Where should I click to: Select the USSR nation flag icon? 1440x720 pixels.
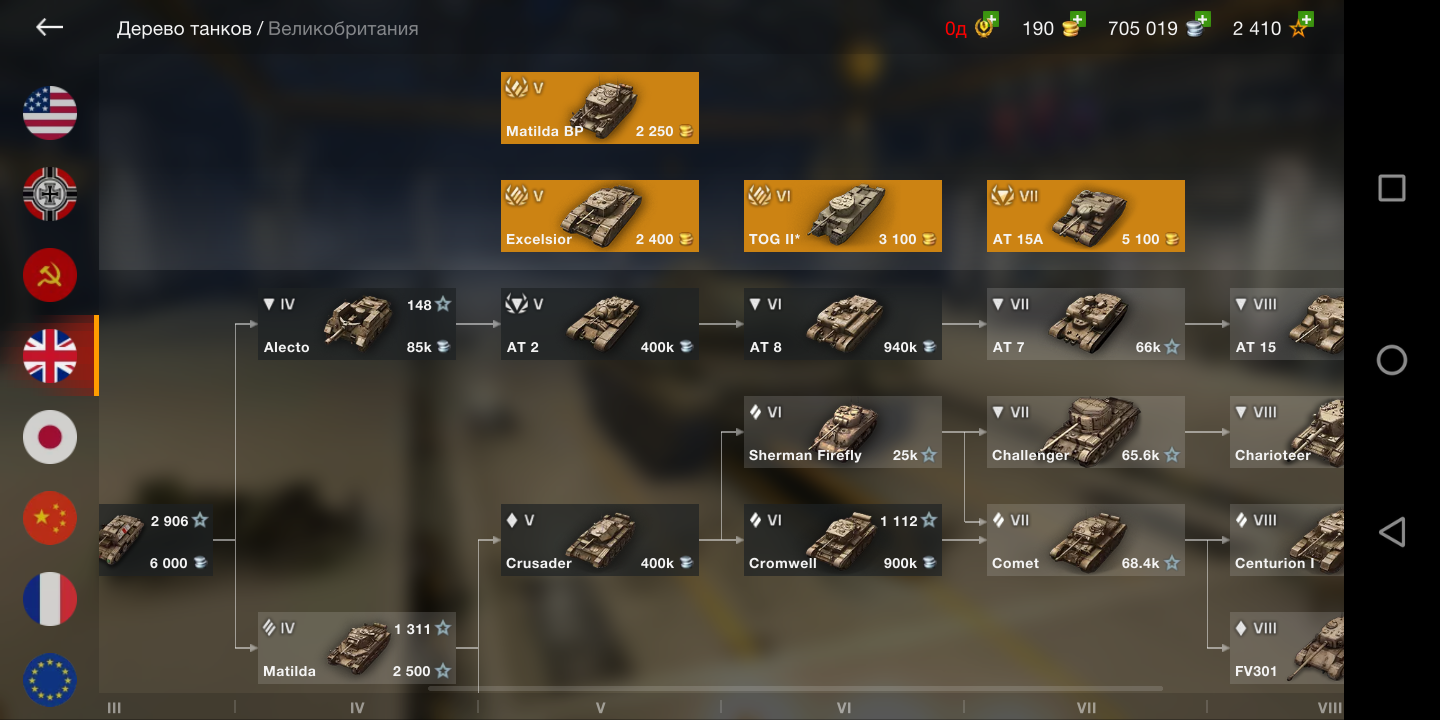pyautogui.click(x=50, y=274)
